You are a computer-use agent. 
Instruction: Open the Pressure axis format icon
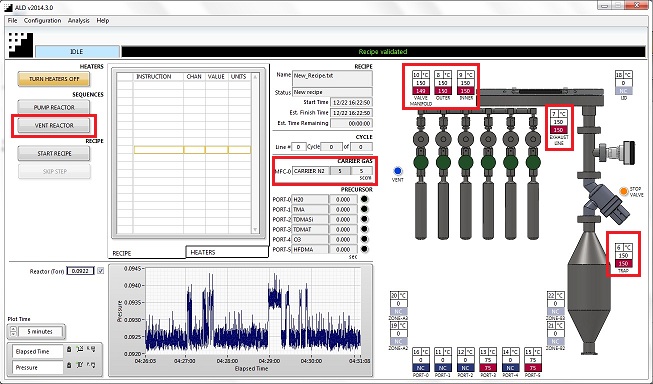(x=91, y=365)
